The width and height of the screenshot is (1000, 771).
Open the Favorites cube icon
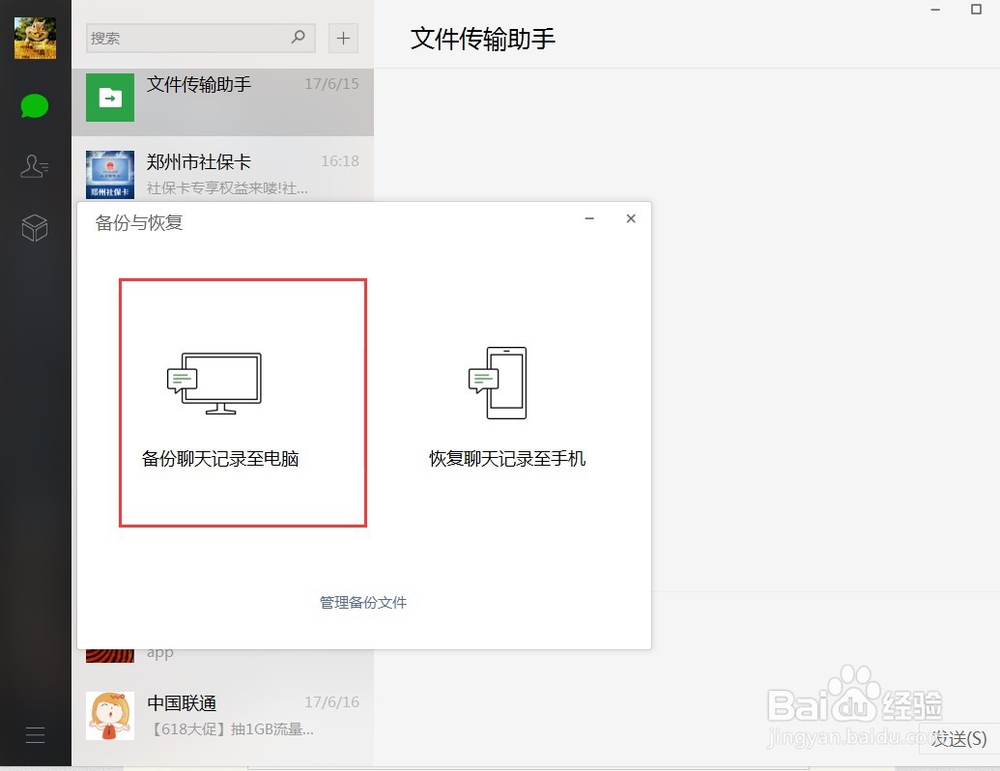(34, 228)
